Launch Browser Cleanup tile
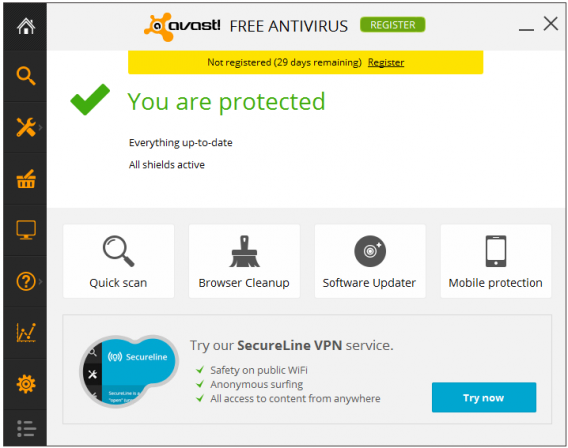This screenshot has width=568, height=448. [244, 261]
